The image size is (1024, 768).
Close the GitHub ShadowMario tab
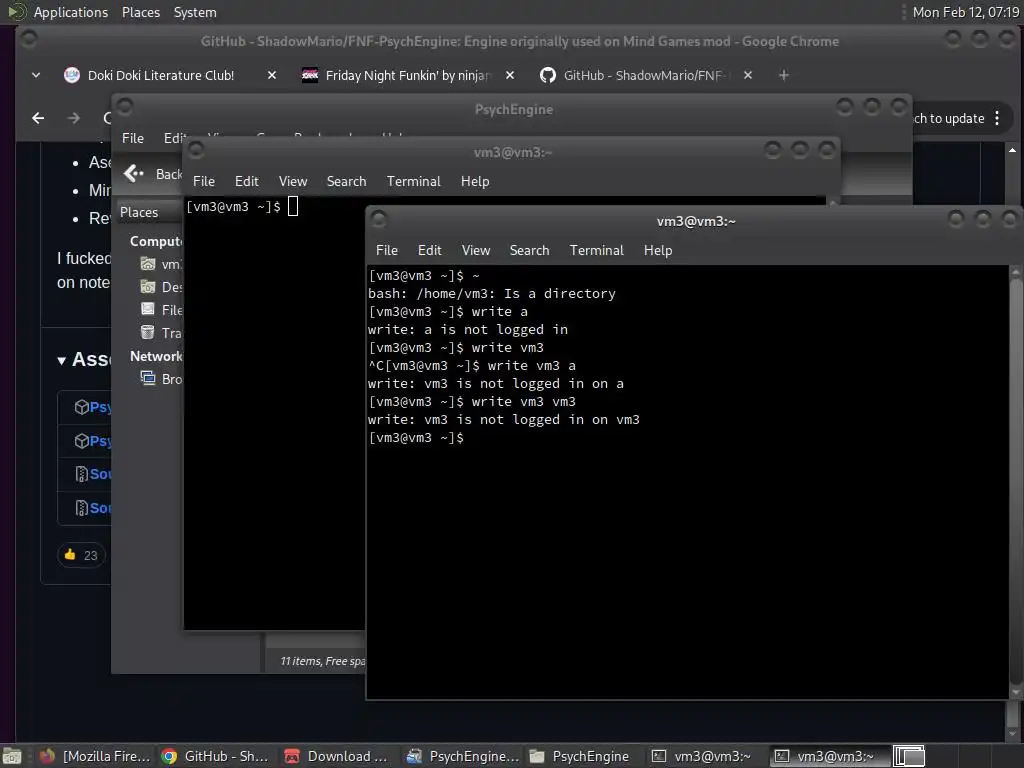point(748,75)
